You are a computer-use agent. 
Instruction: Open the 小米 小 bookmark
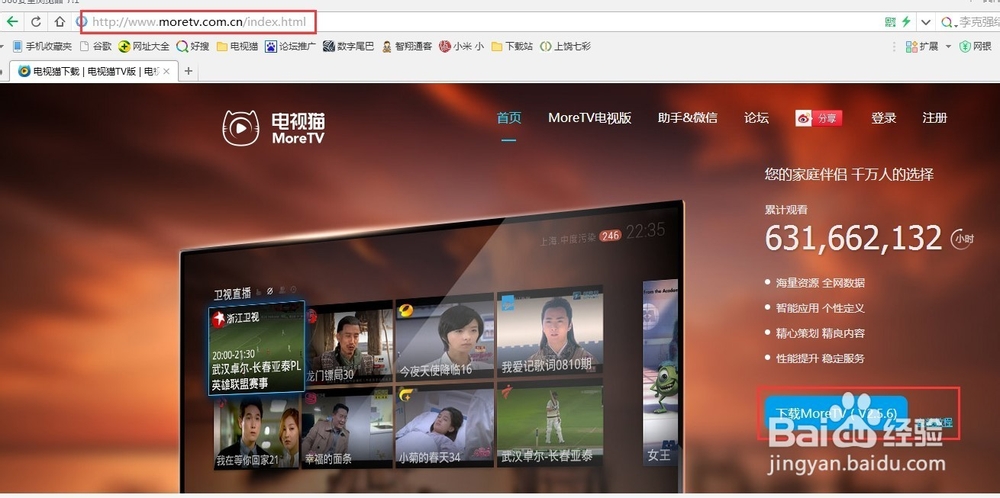coord(462,46)
